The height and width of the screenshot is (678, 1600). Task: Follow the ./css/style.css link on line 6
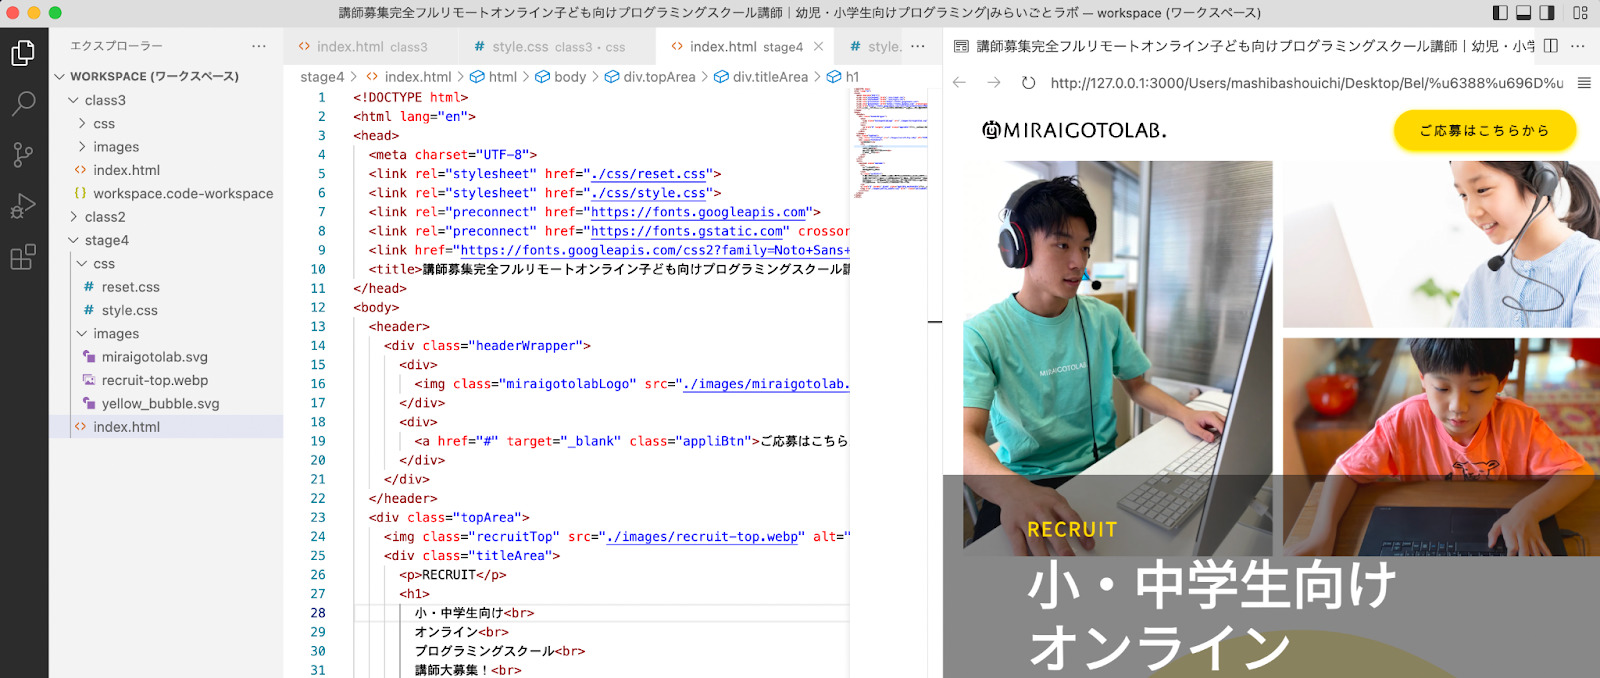648,193
